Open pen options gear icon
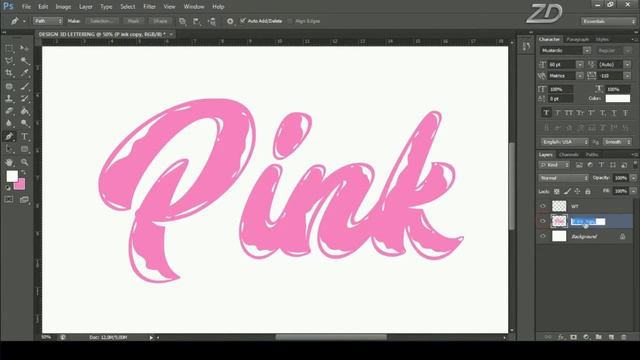Viewport: 640px width, 360px height. click(x=230, y=21)
